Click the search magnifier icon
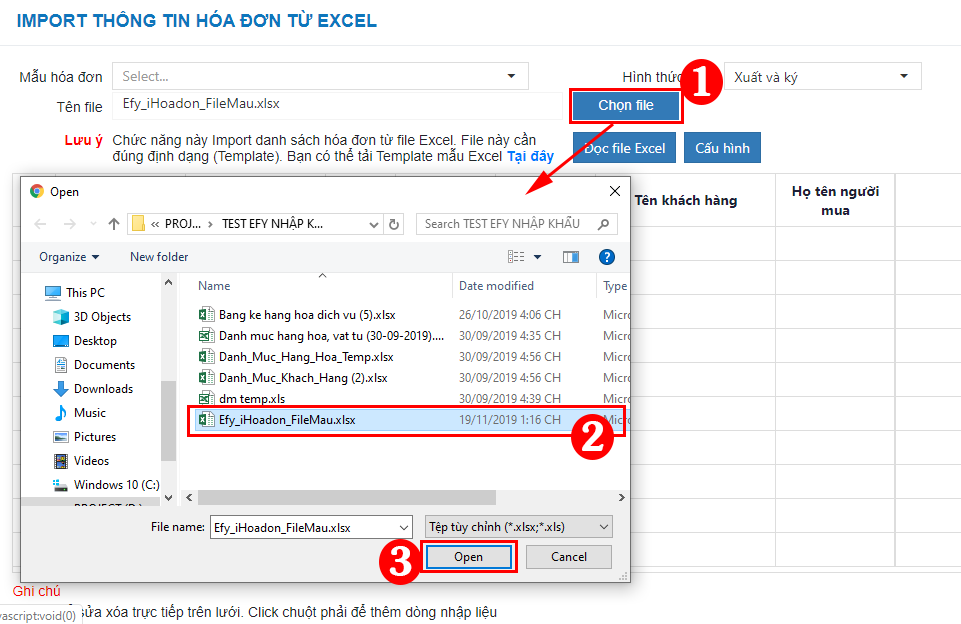Image resolution: width=961 pixels, height=624 pixels. (604, 224)
